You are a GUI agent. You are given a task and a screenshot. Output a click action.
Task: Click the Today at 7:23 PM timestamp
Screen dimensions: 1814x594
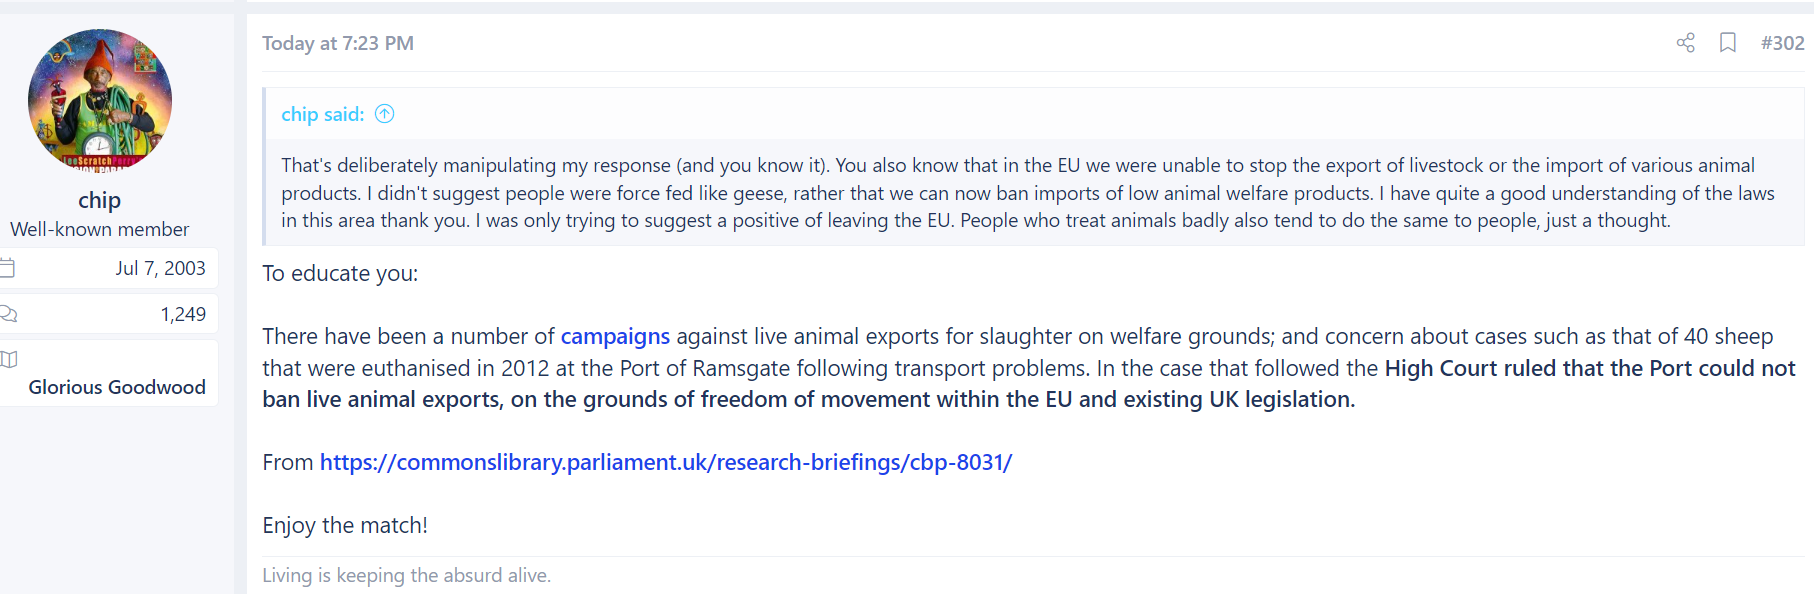pos(338,43)
